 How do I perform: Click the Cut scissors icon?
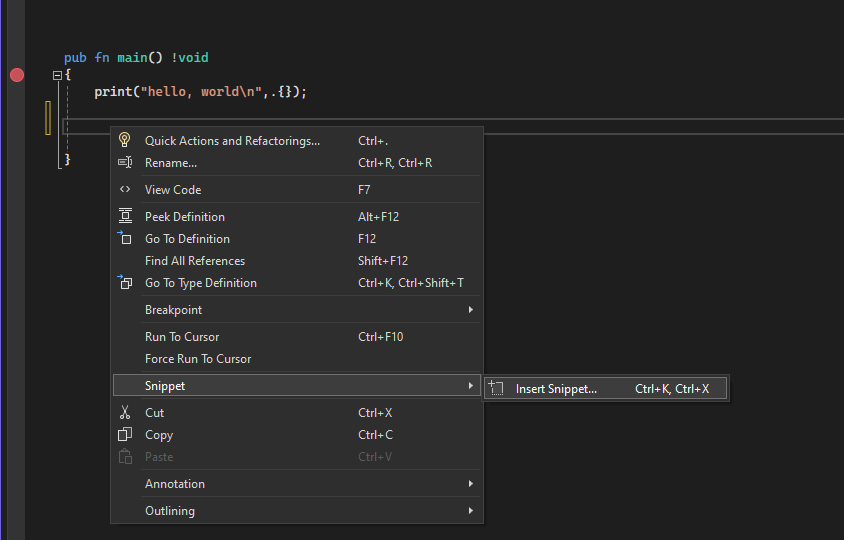[125, 412]
